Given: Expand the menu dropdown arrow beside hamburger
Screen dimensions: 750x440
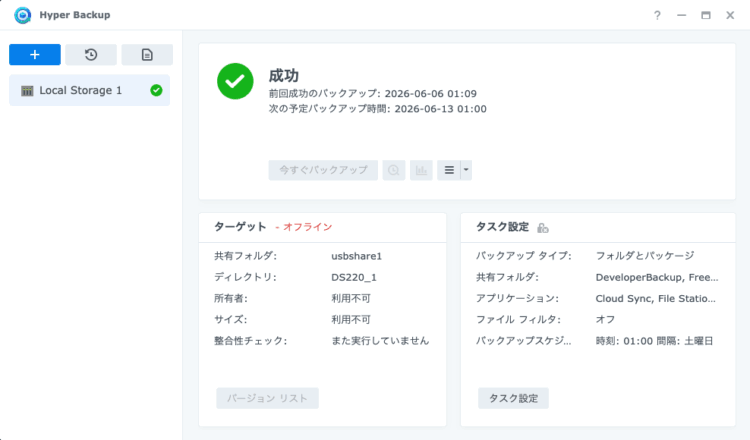Looking at the screenshot, I should tap(466, 170).
